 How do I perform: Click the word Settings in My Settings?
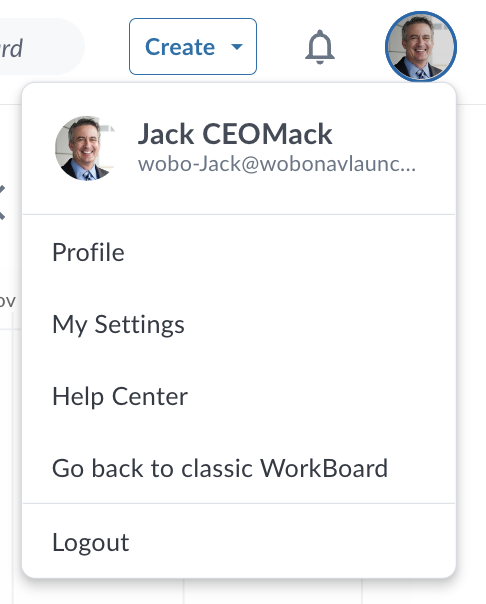pos(139,325)
